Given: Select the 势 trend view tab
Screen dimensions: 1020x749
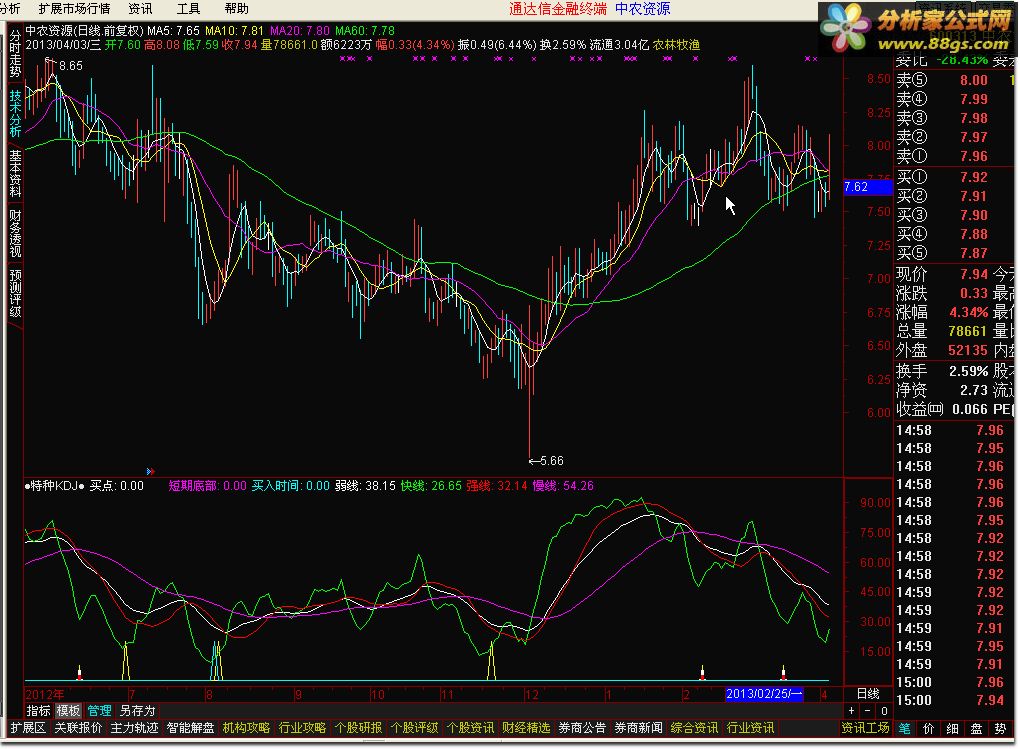Looking at the screenshot, I should click(1000, 729).
